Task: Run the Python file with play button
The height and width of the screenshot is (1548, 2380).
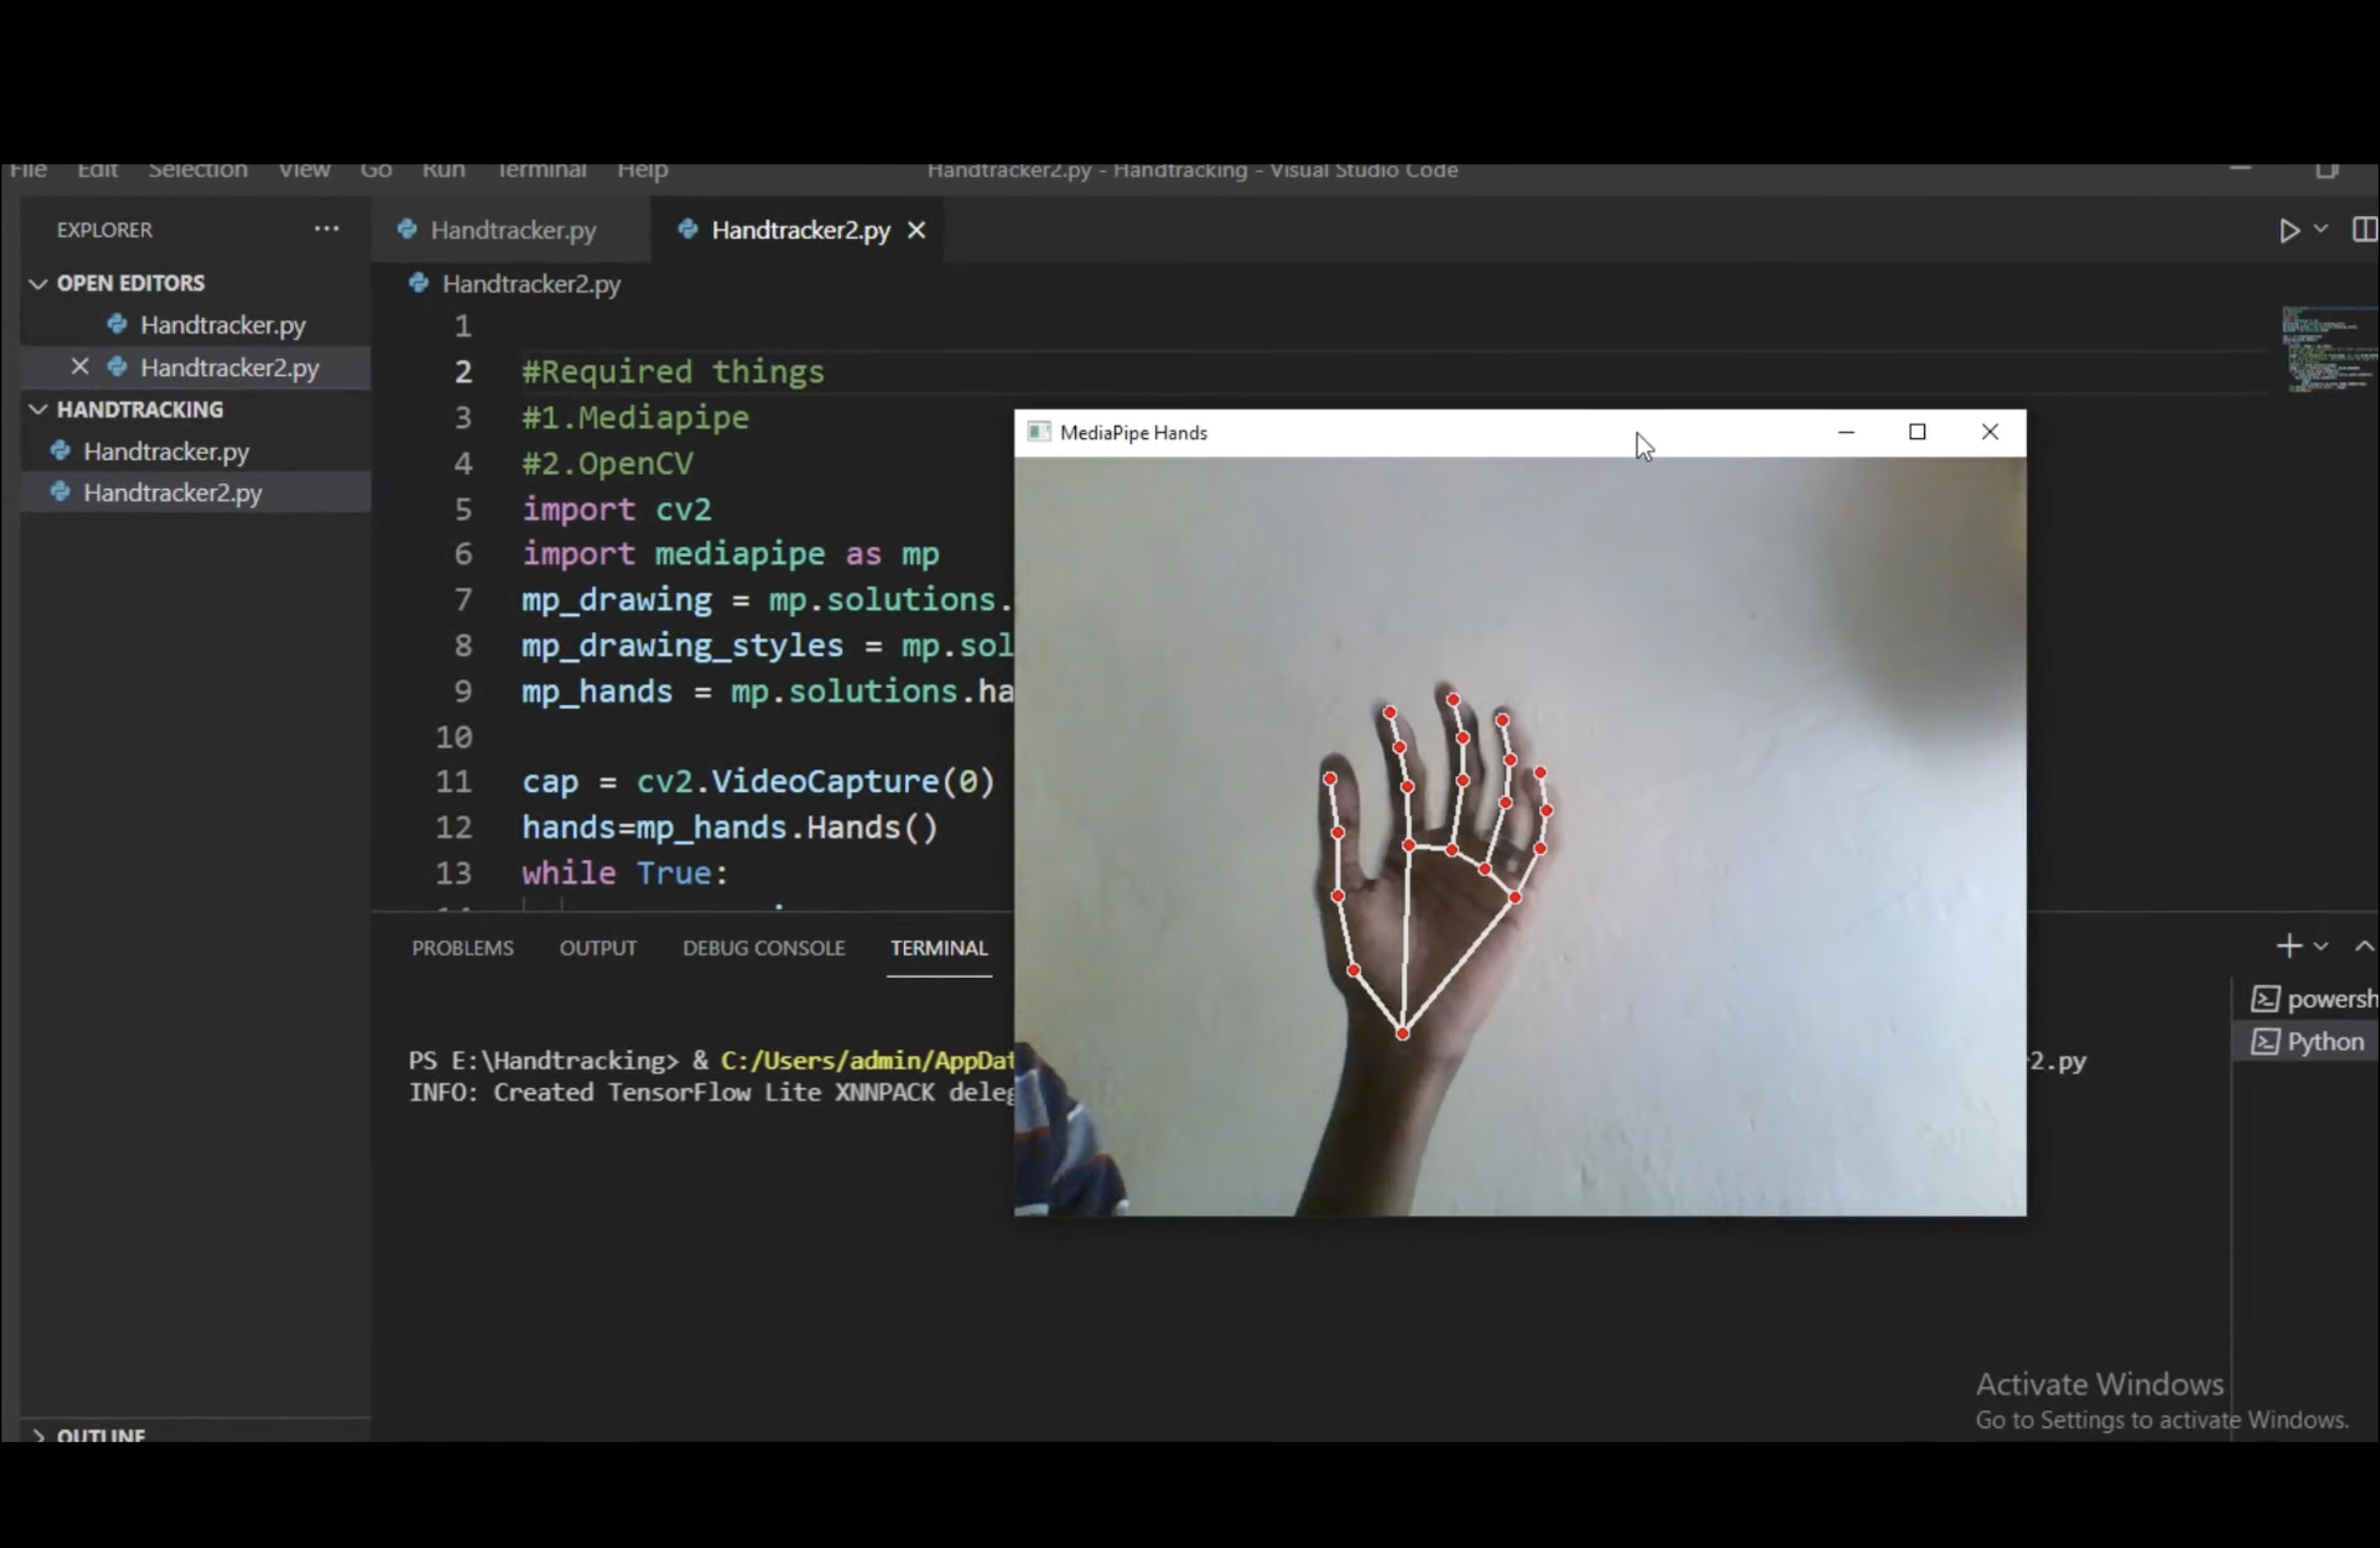Action: (x=2289, y=231)
